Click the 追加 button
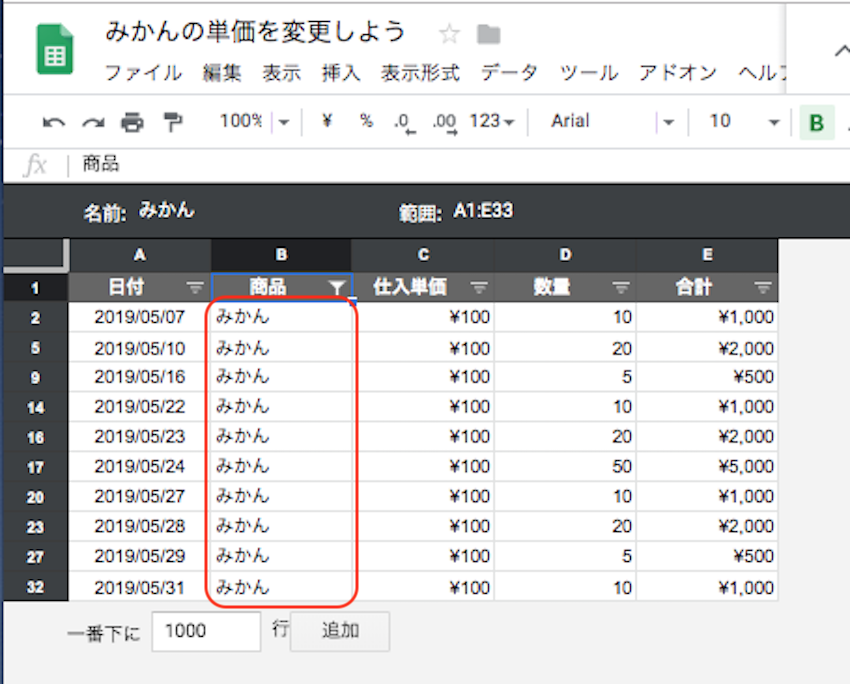The height and width of the screenshot is (684, 850). [x=339, y=631]
